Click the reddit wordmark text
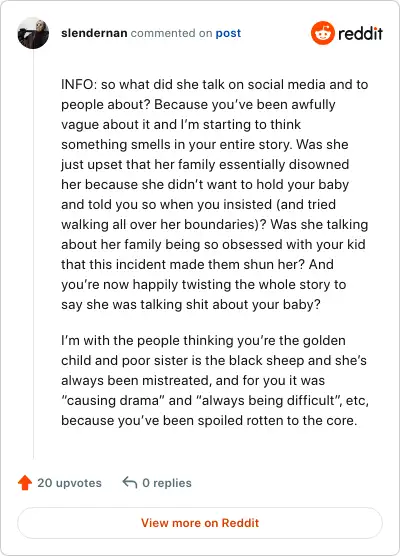400x556 pixels. (x=360, y=34)
